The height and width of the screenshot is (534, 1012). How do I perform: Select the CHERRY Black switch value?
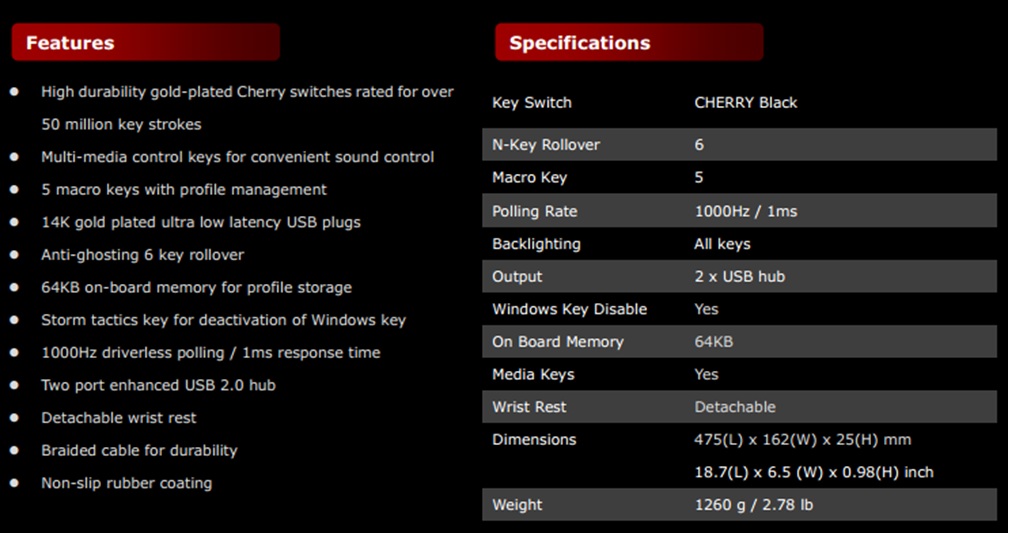pyautogui.click(x=746, y=103)
